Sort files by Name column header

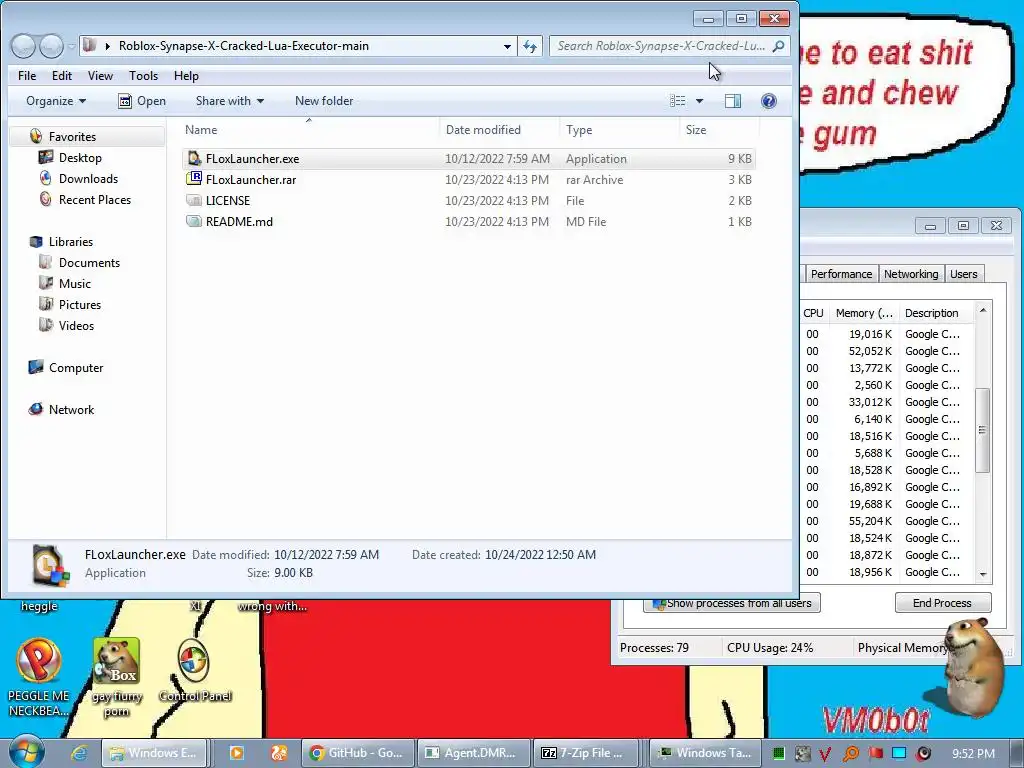308,129
